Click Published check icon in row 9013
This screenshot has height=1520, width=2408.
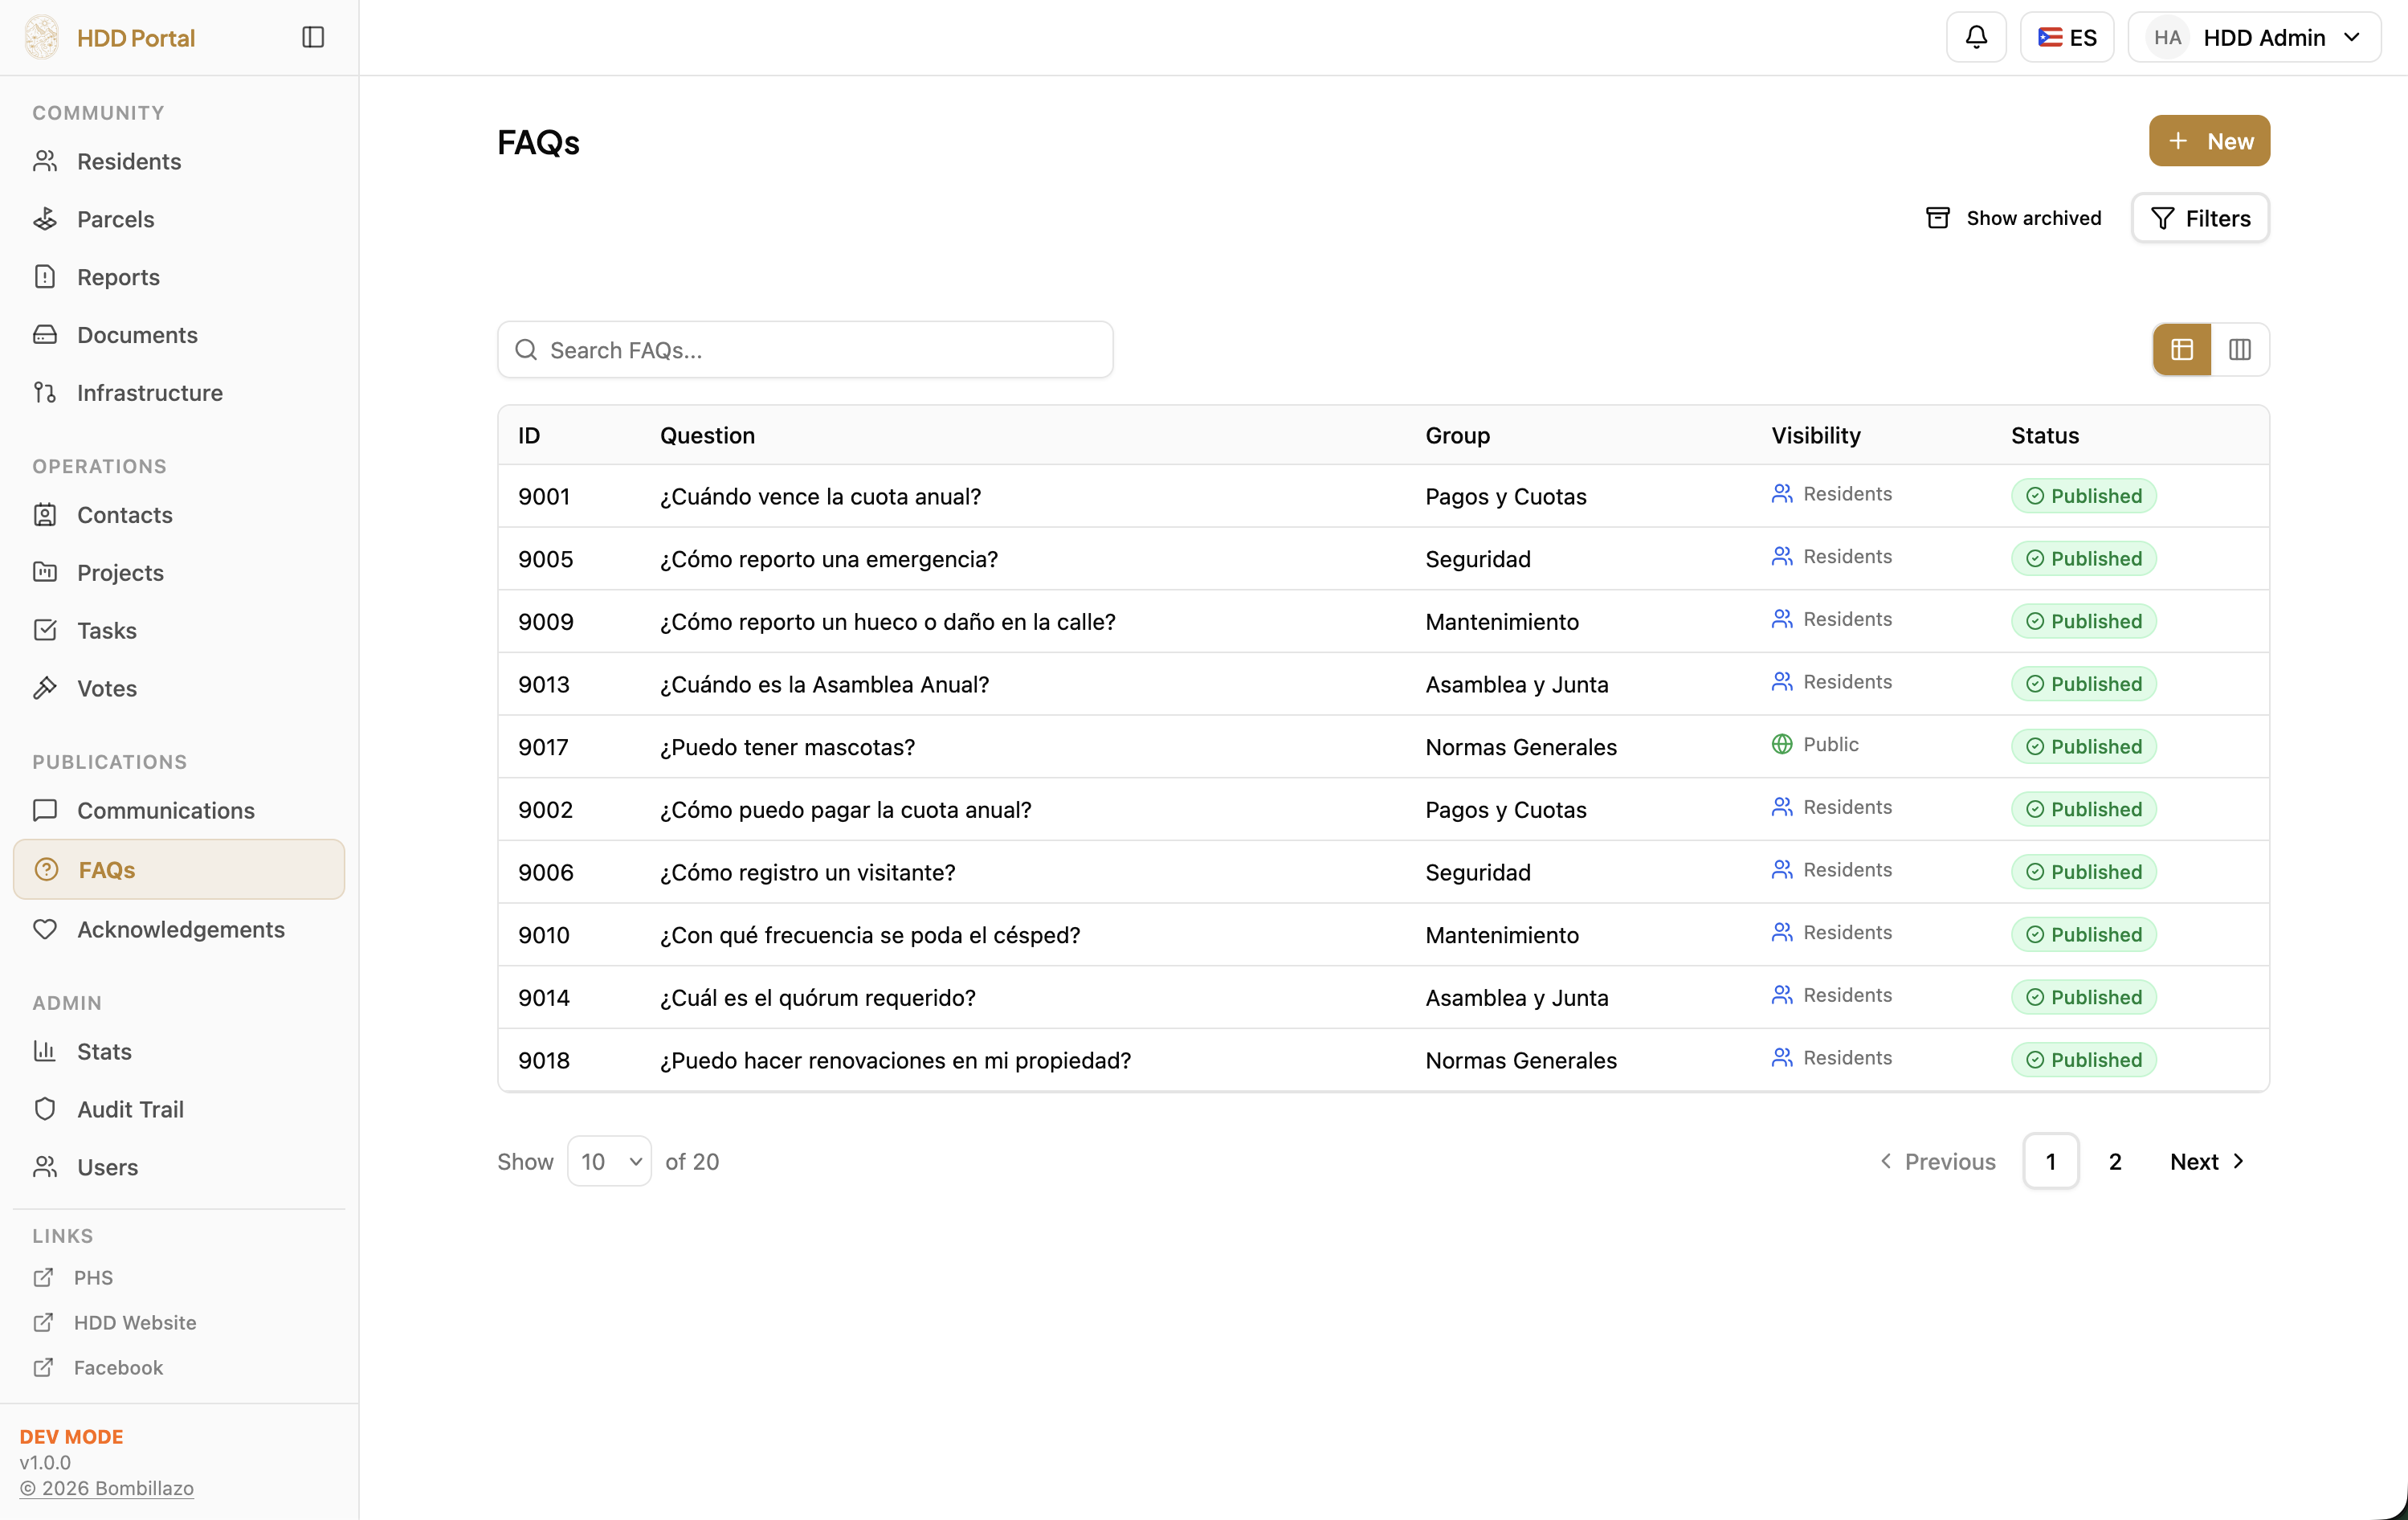click(x=2035, y=684)
